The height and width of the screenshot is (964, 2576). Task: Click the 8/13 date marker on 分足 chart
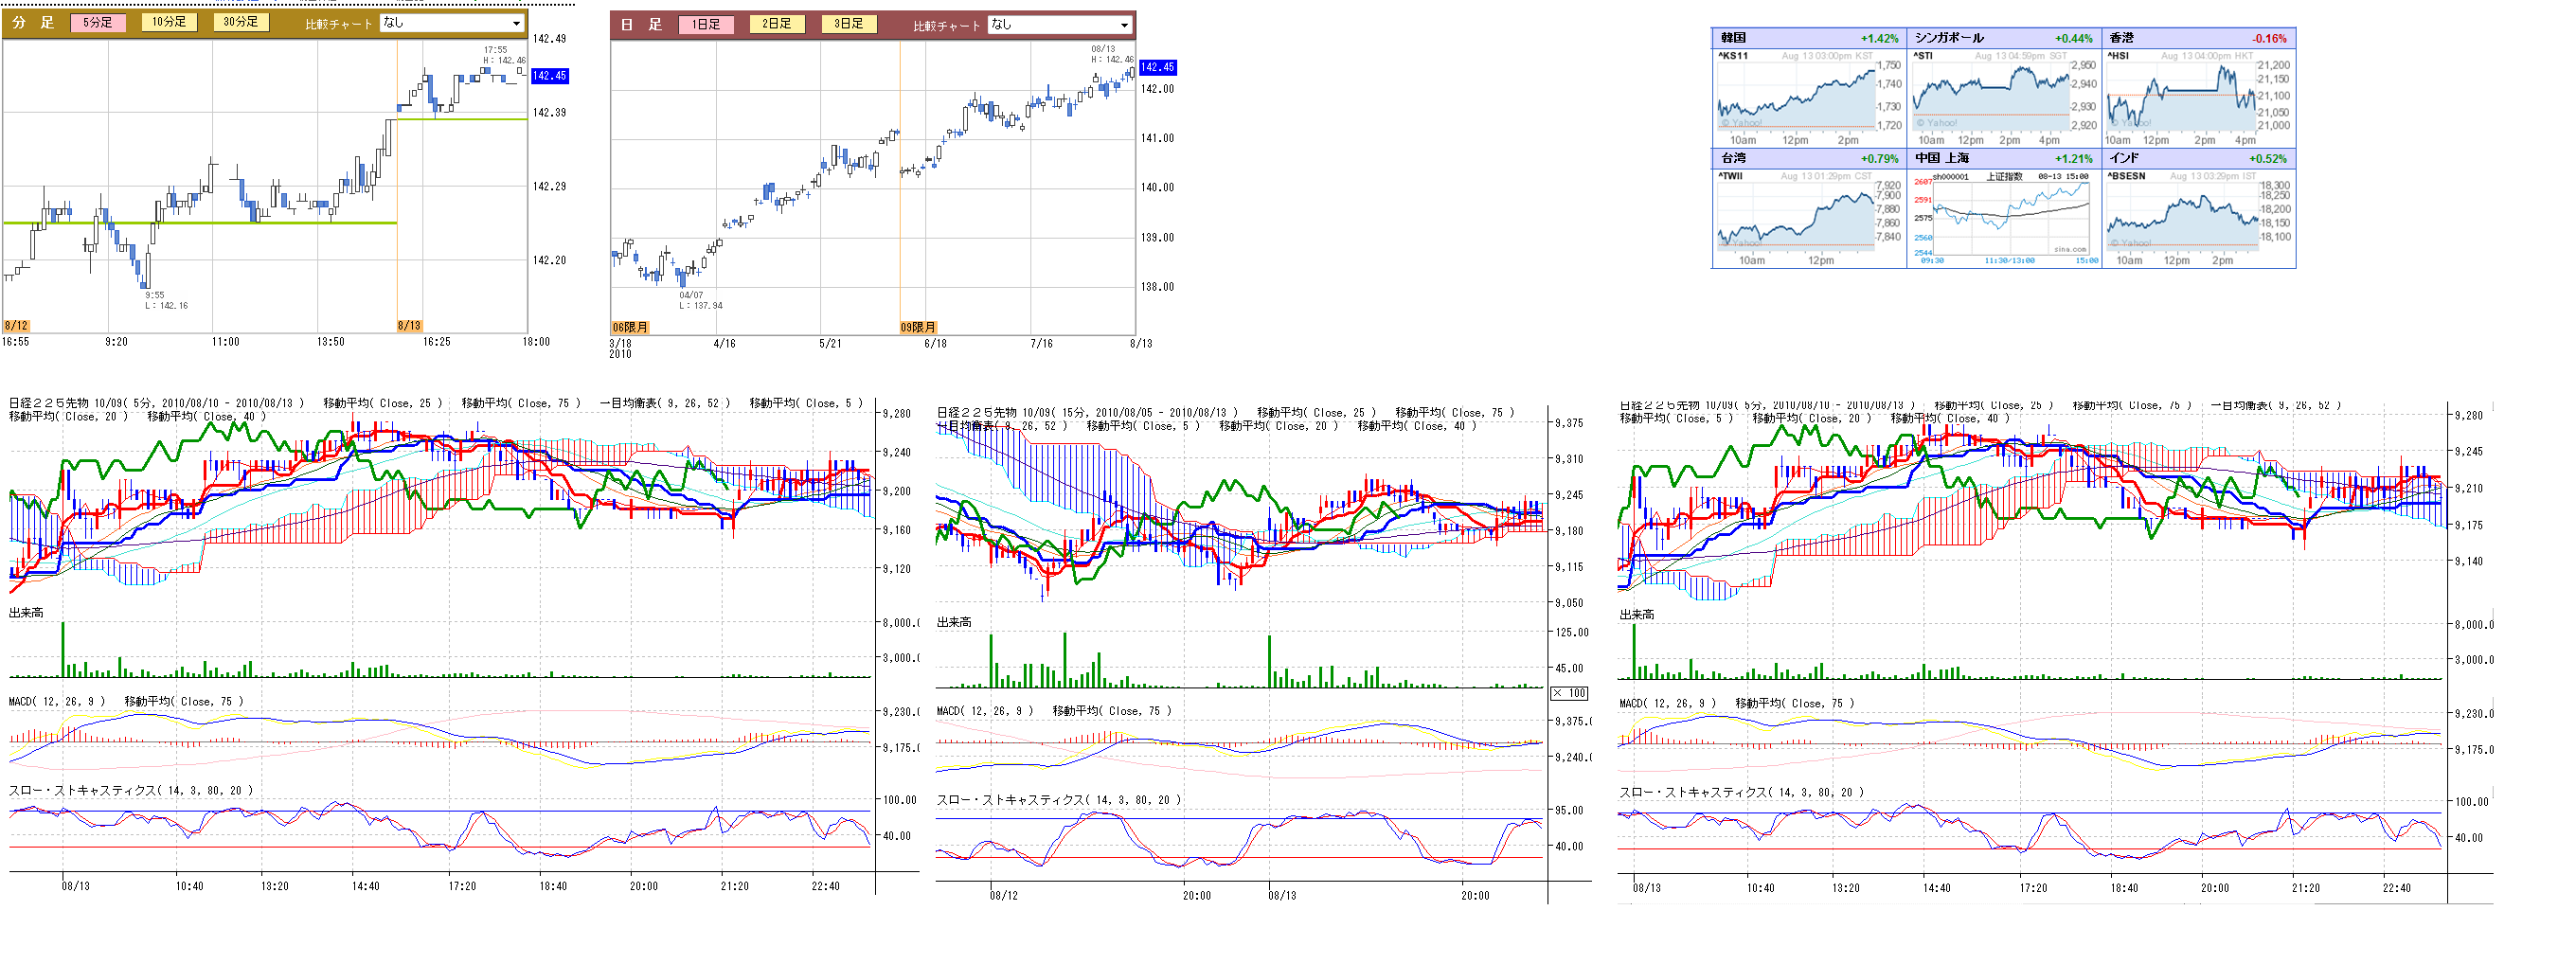click(409, 326)
